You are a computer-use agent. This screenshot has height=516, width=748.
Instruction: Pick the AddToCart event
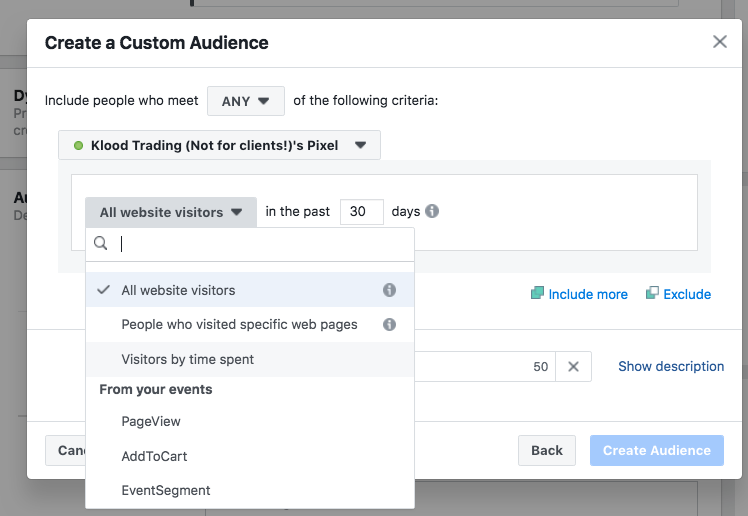[154, 456]
